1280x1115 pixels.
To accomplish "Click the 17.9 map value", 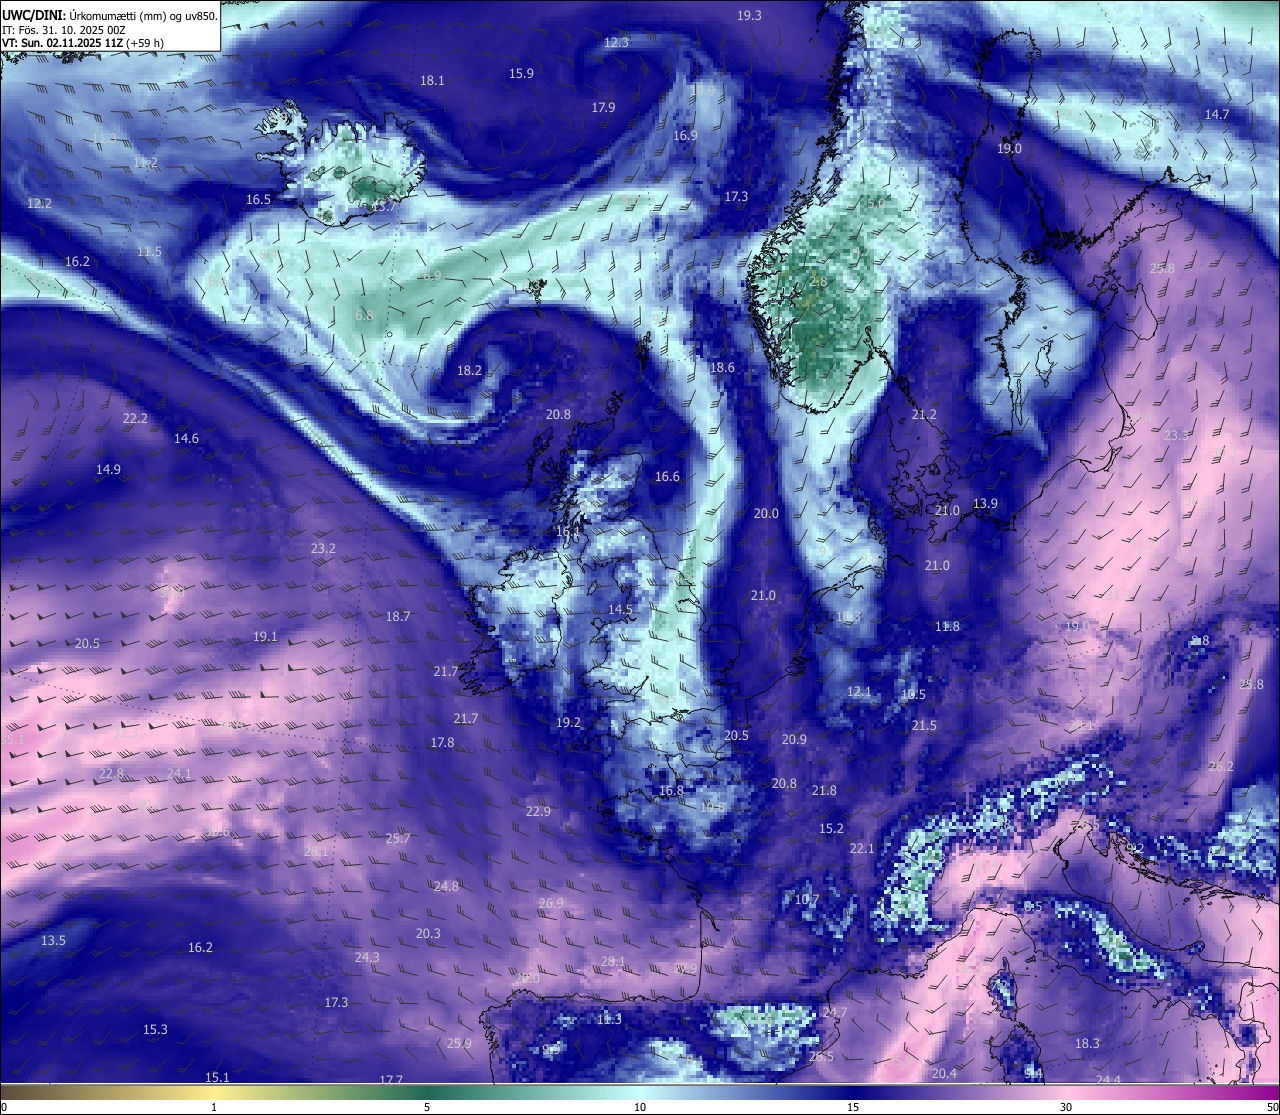I will tap(603, 107).
